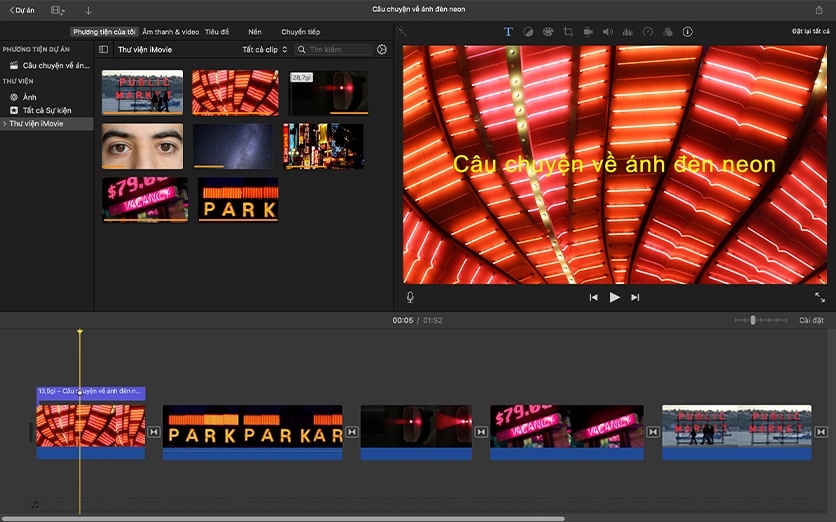
Task: Click the "Đặt lại tất cả" button
Action: tap(810, 32)
